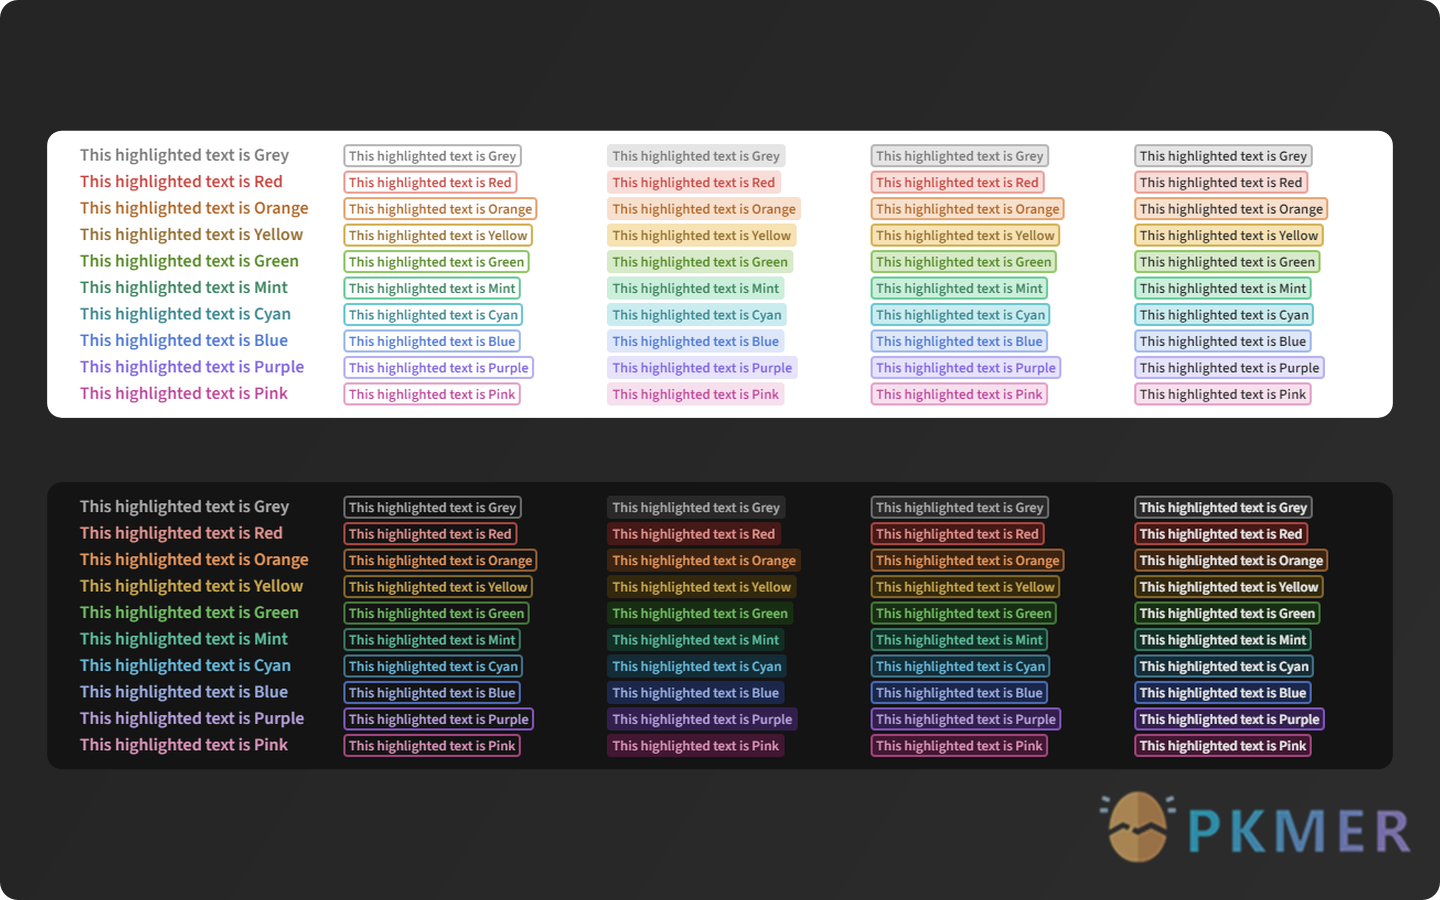Select bold white-text Pink highlight, dark panel
This screenshot has width=1440, height=900.
click(1223, 746)
